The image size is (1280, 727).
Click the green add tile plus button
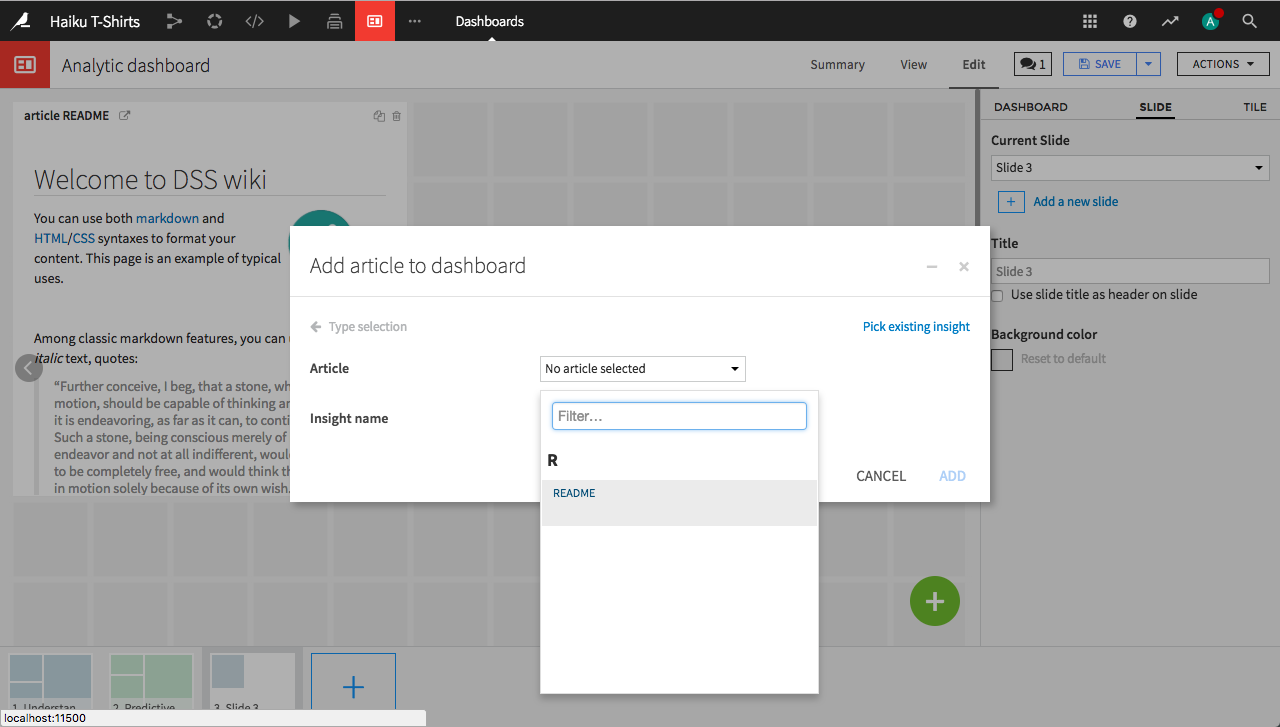(x=935, y=601)
